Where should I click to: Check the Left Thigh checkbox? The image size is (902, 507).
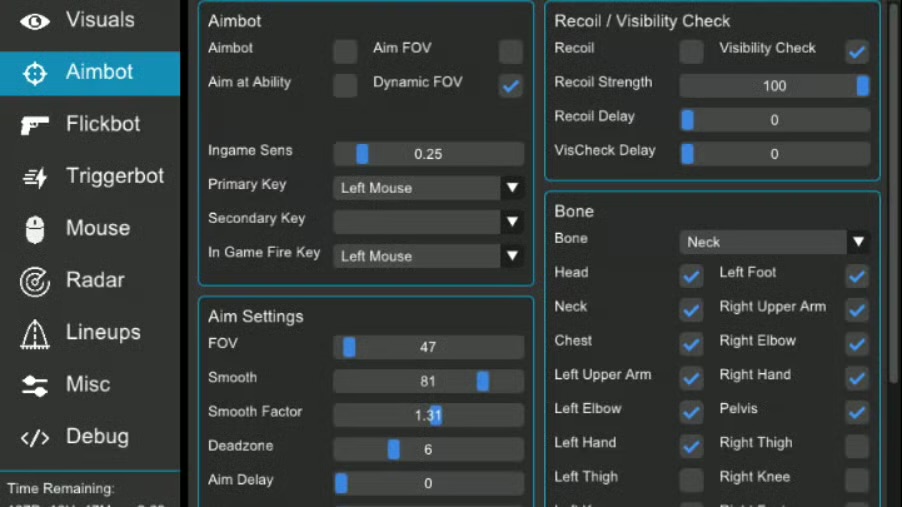tap(691, 480)
